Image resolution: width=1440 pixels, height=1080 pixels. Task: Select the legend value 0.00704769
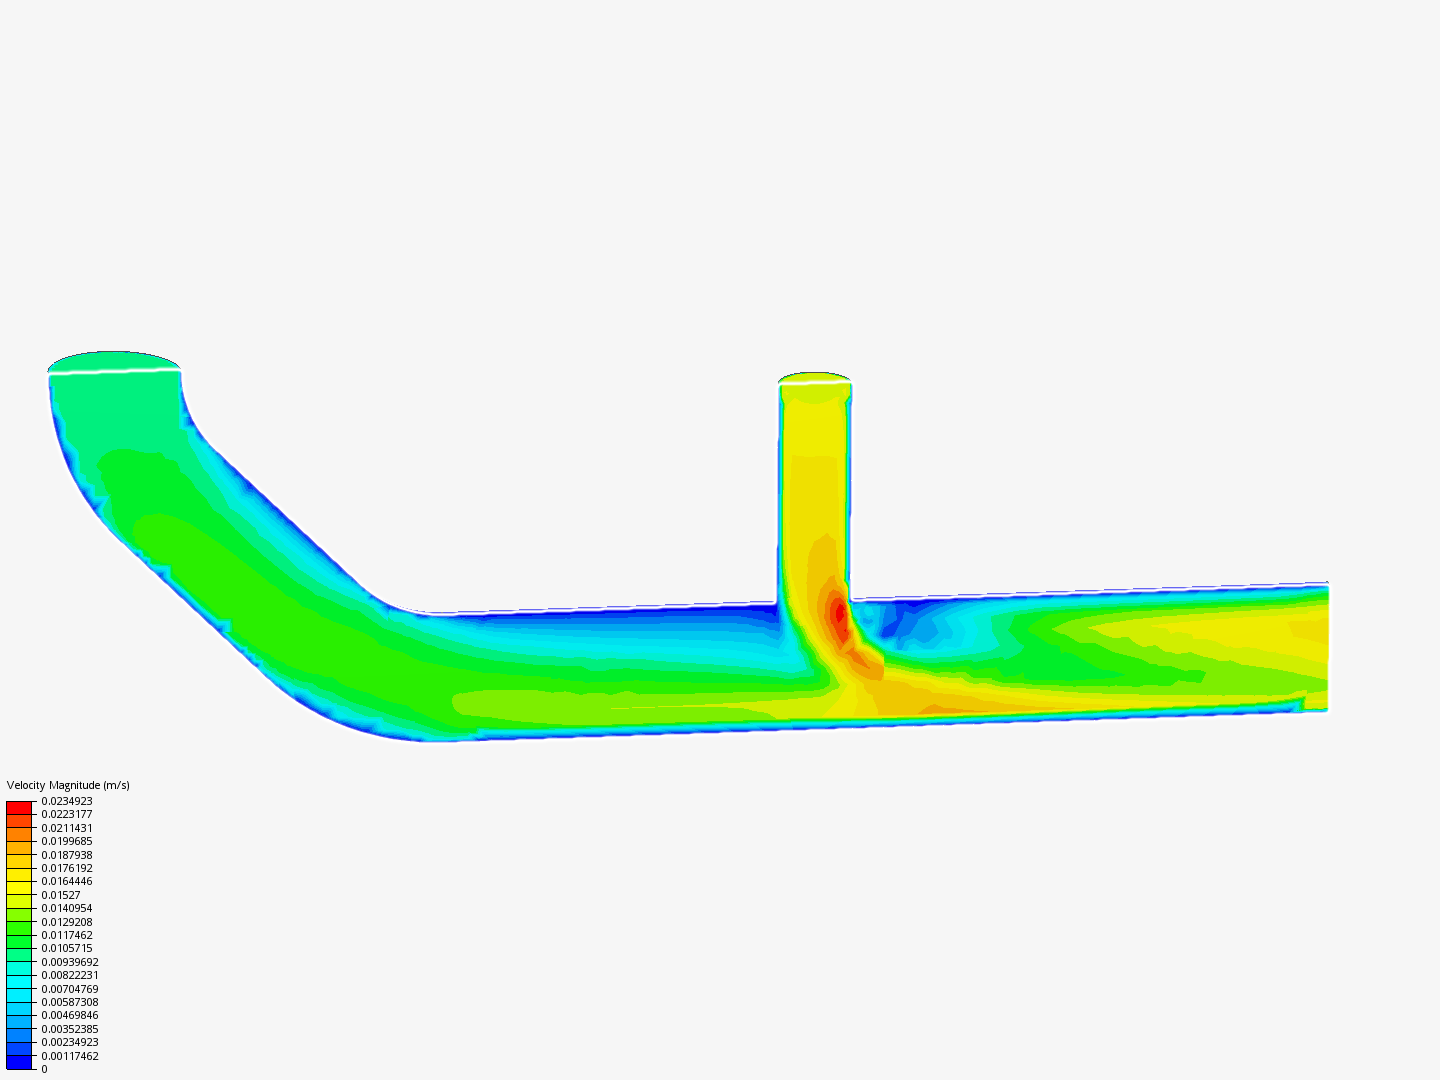(70, 989)
